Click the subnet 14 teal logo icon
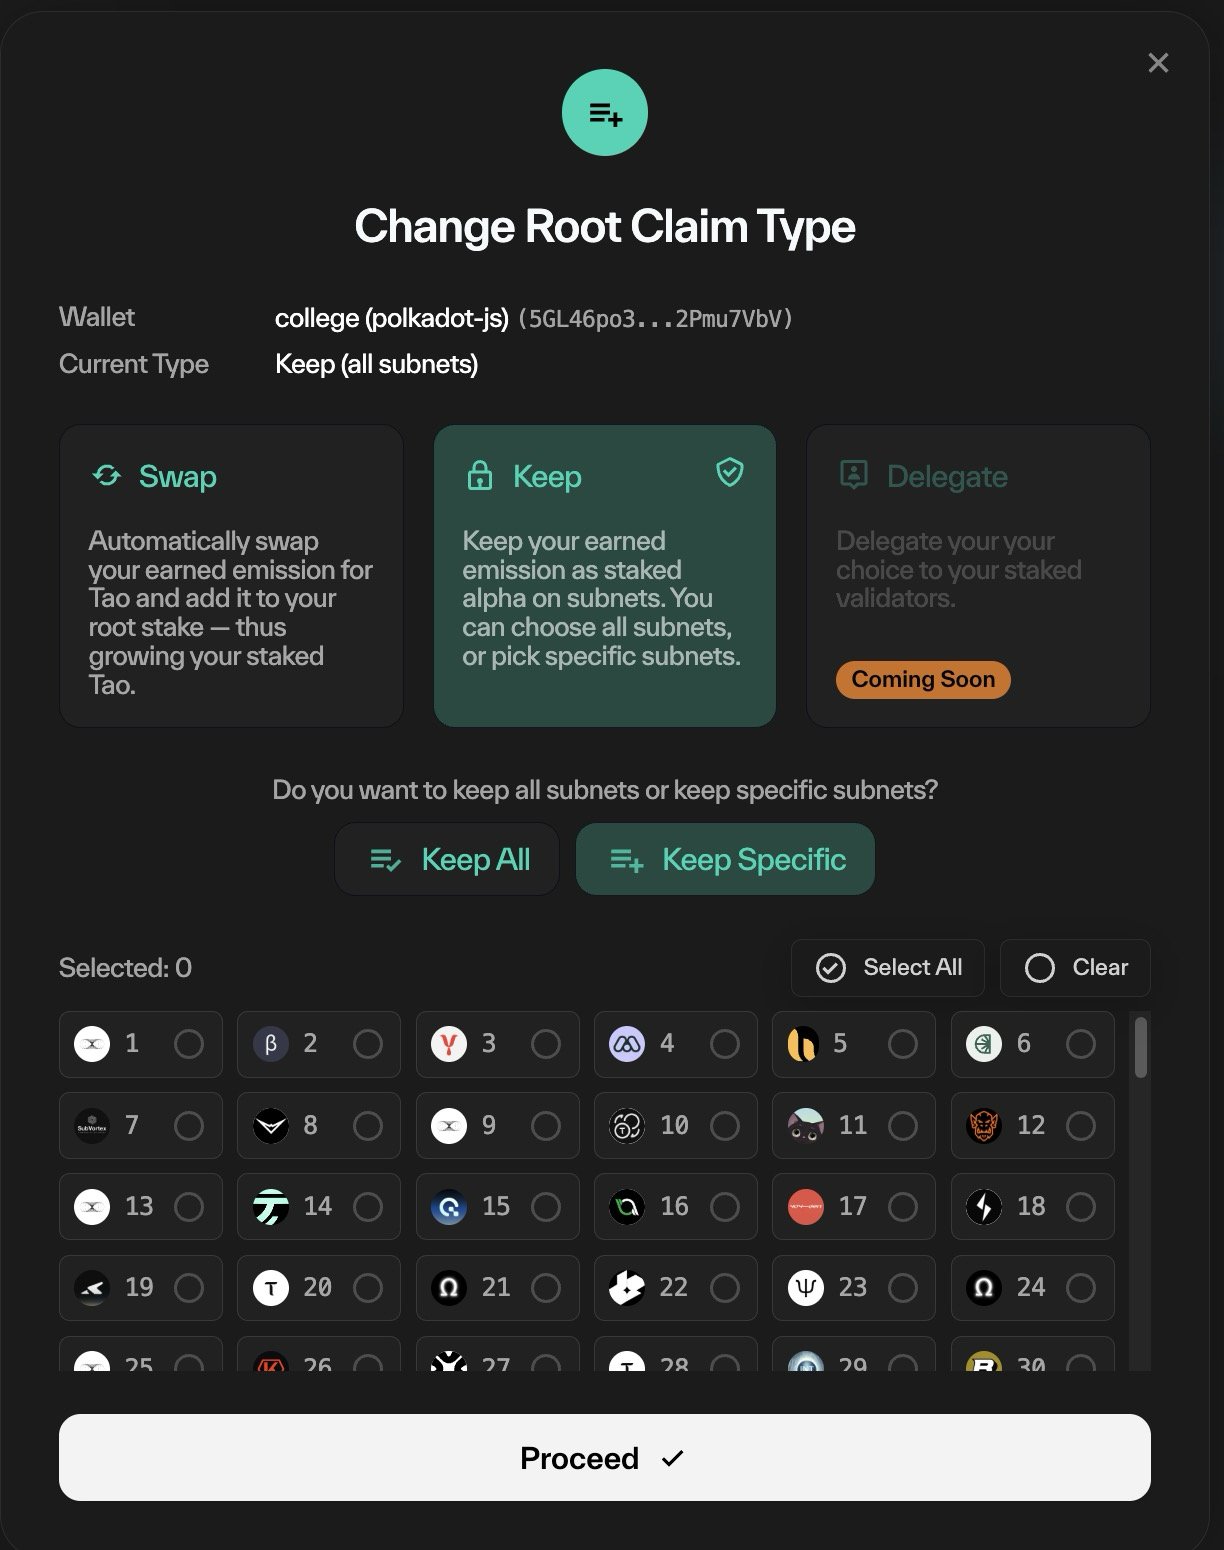The width and height of the screenshot is (1224, 1550). pos(271,1207)
